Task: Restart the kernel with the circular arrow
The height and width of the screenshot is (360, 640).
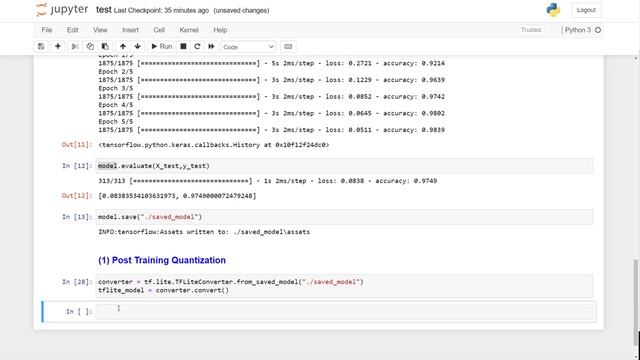Action: pos(197,47)
